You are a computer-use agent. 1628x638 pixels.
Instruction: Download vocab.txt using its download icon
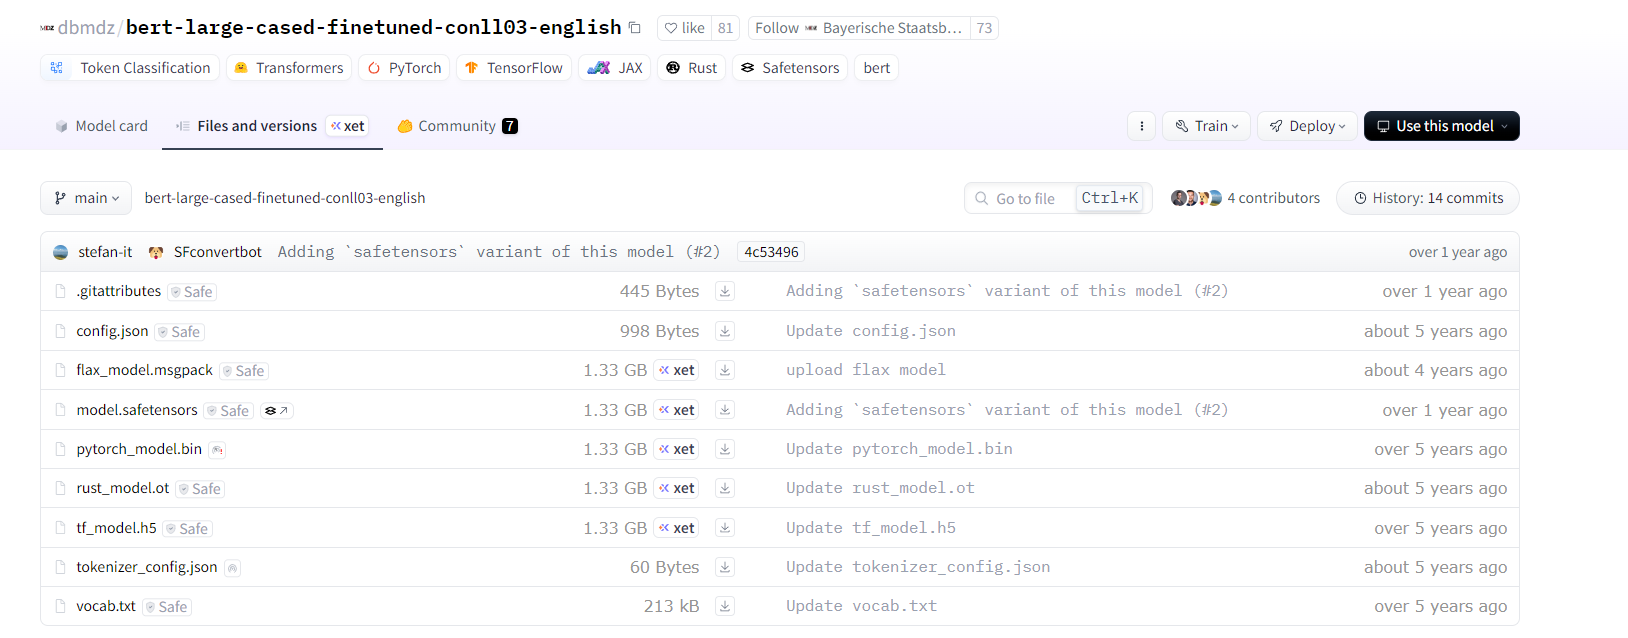click(725, 606)
